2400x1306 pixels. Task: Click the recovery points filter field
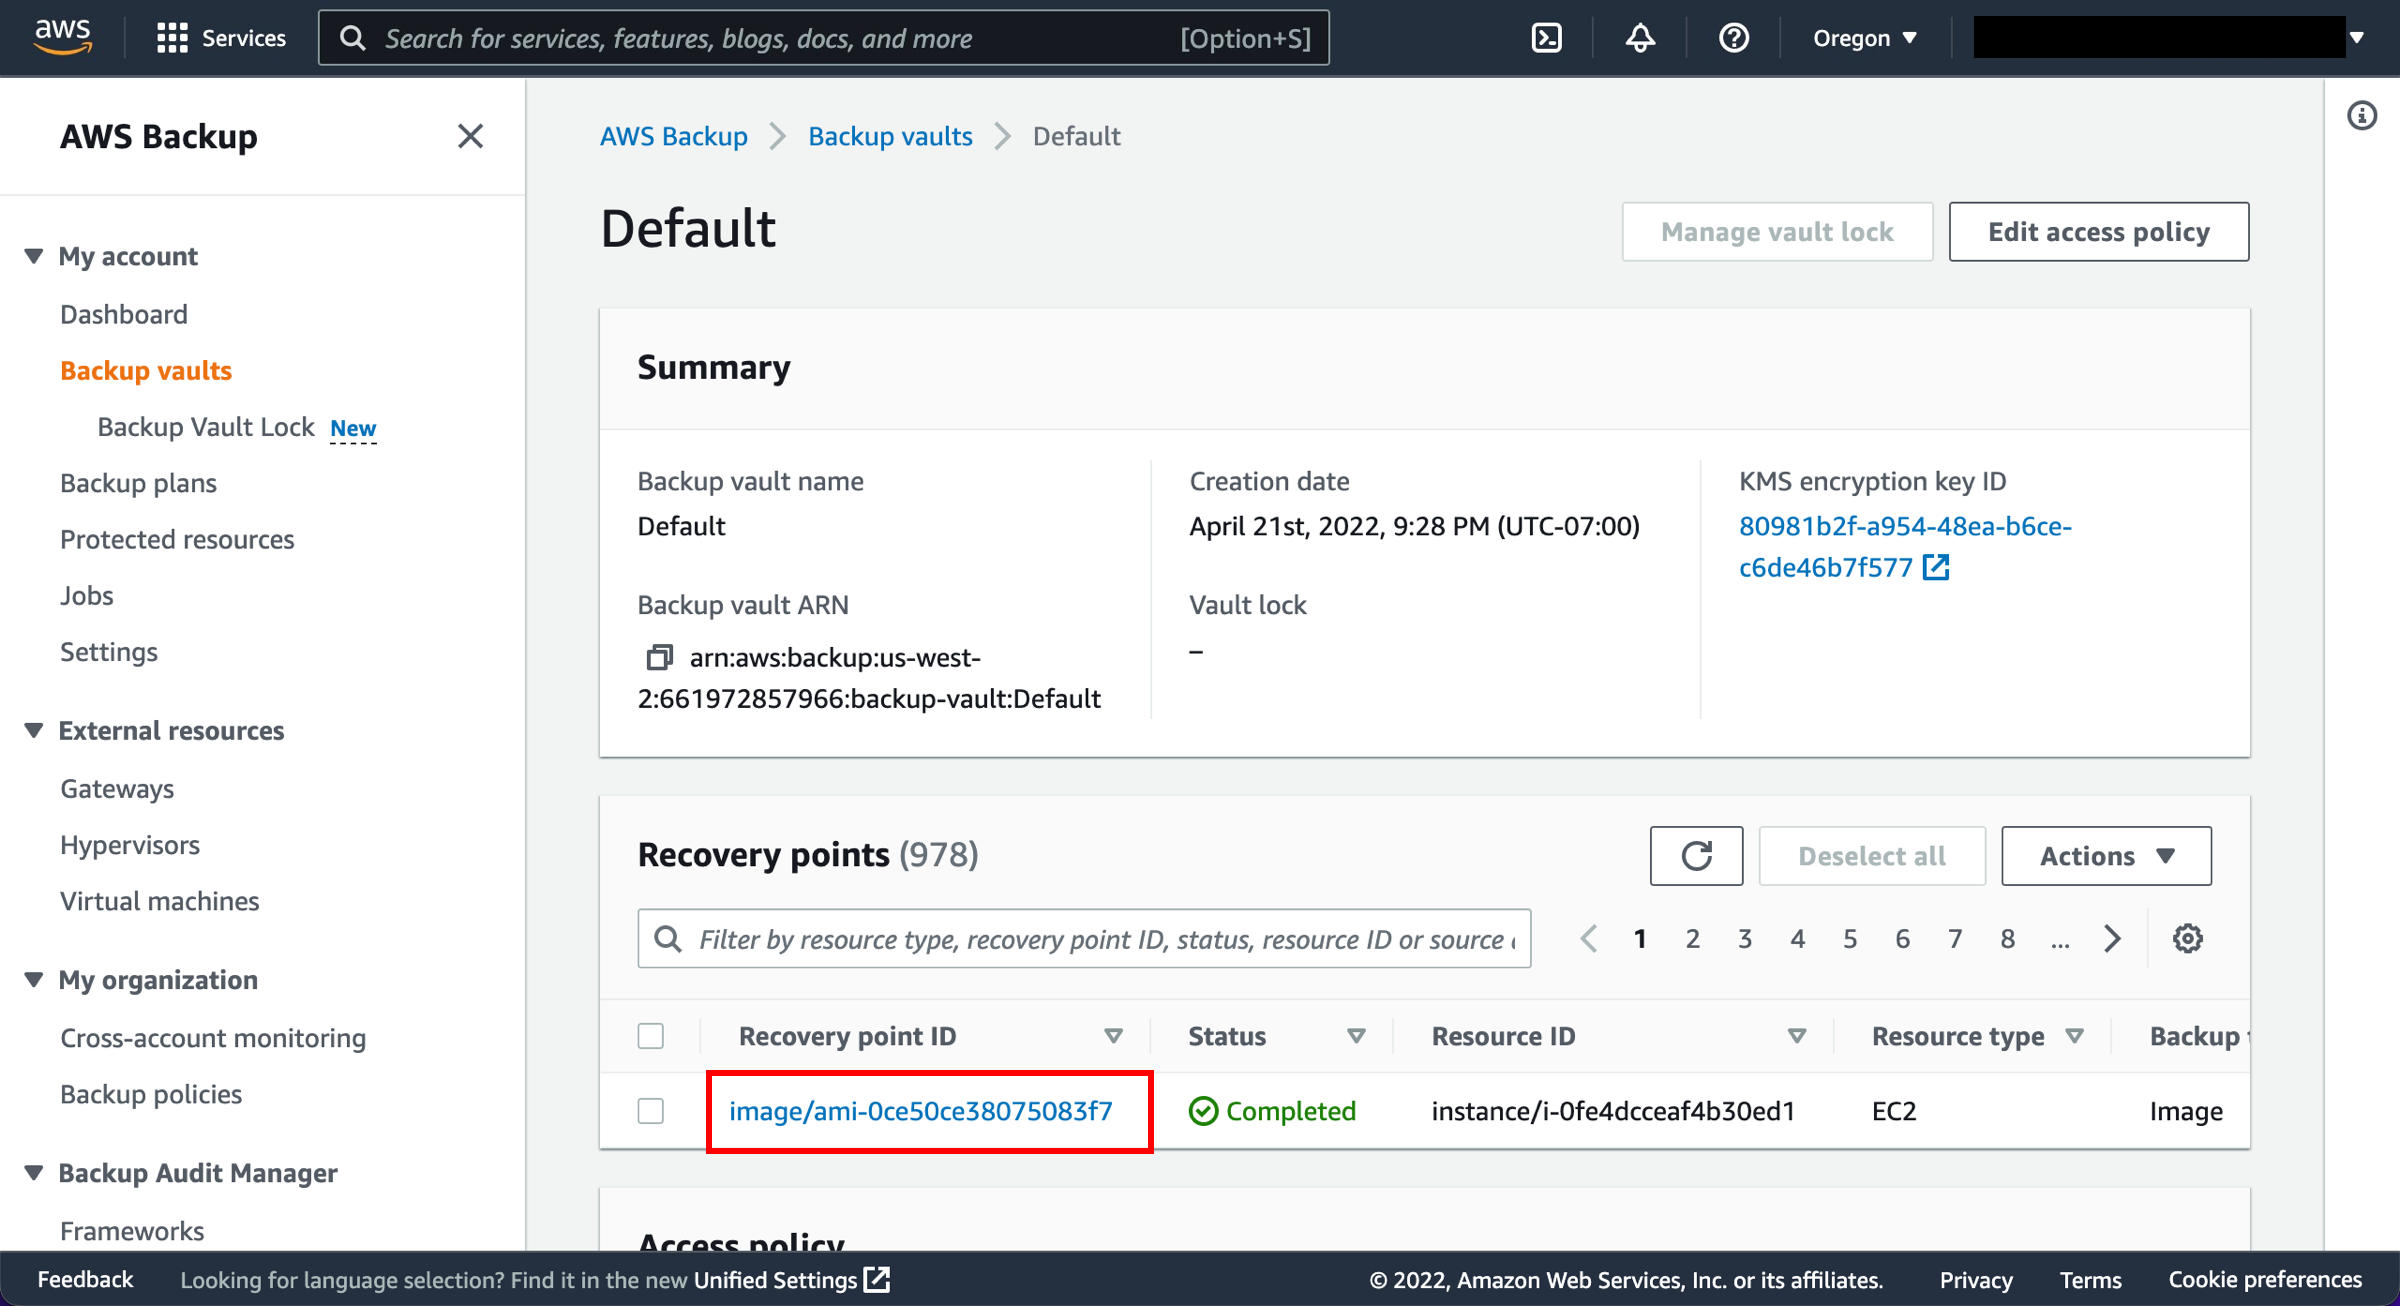(x=1084, y=938)
